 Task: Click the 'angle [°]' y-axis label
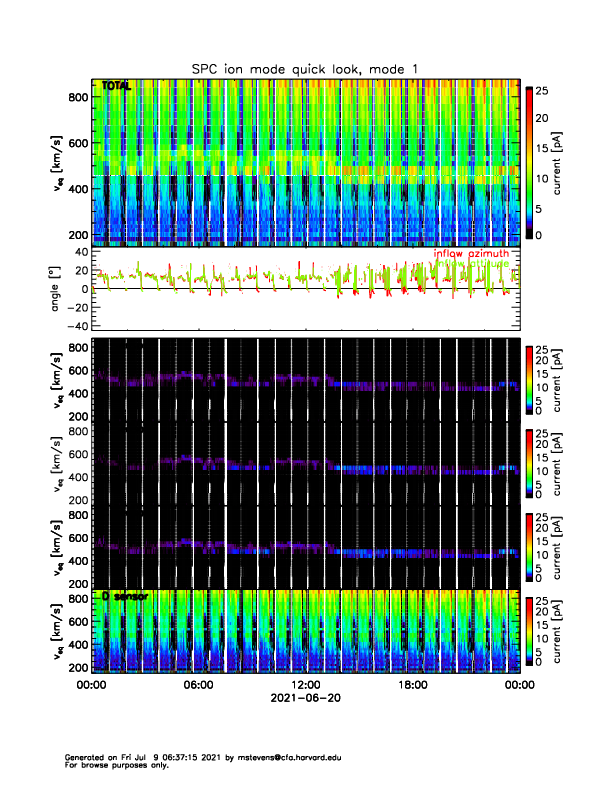coord(57,288)
